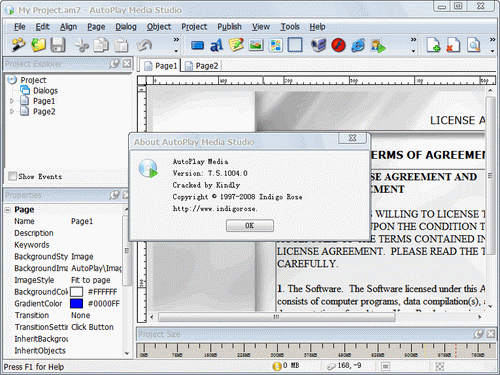Insert the multicolored grid object icon
500x375 pixels.
click(276, 45)
